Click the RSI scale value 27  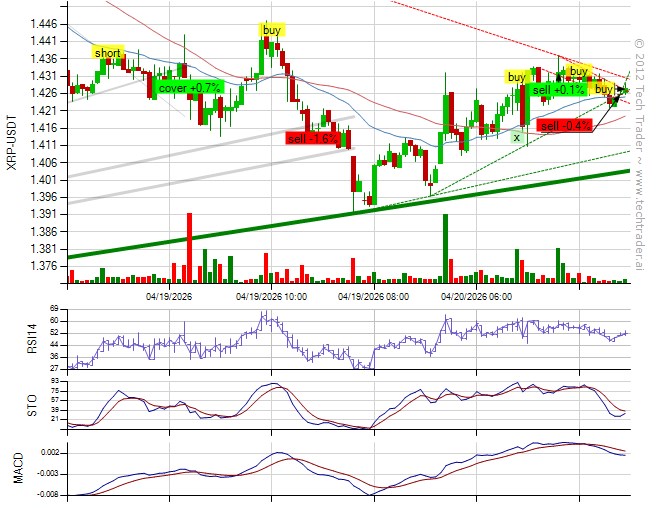54,369
